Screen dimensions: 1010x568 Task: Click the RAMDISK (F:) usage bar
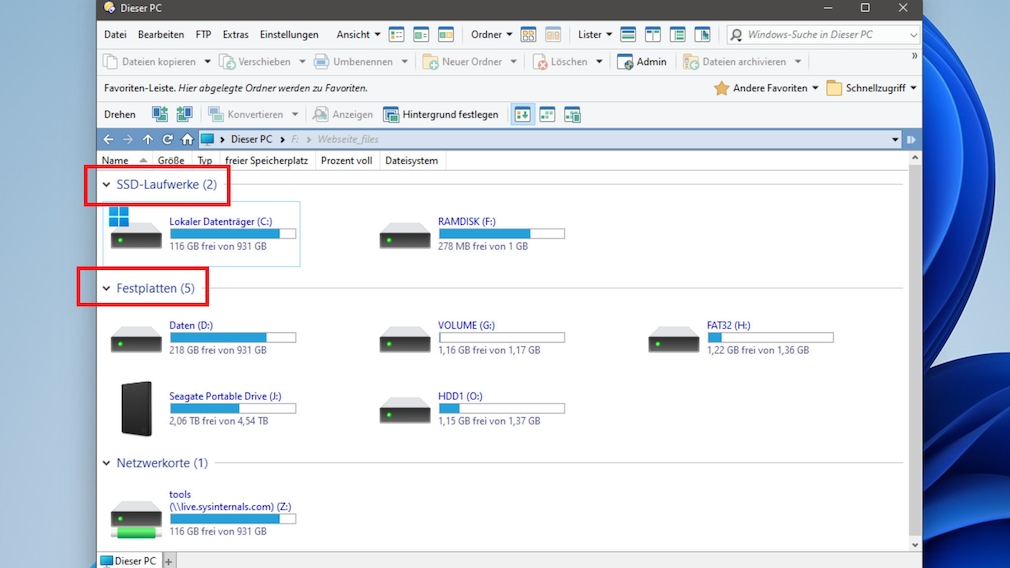(501, 234)
